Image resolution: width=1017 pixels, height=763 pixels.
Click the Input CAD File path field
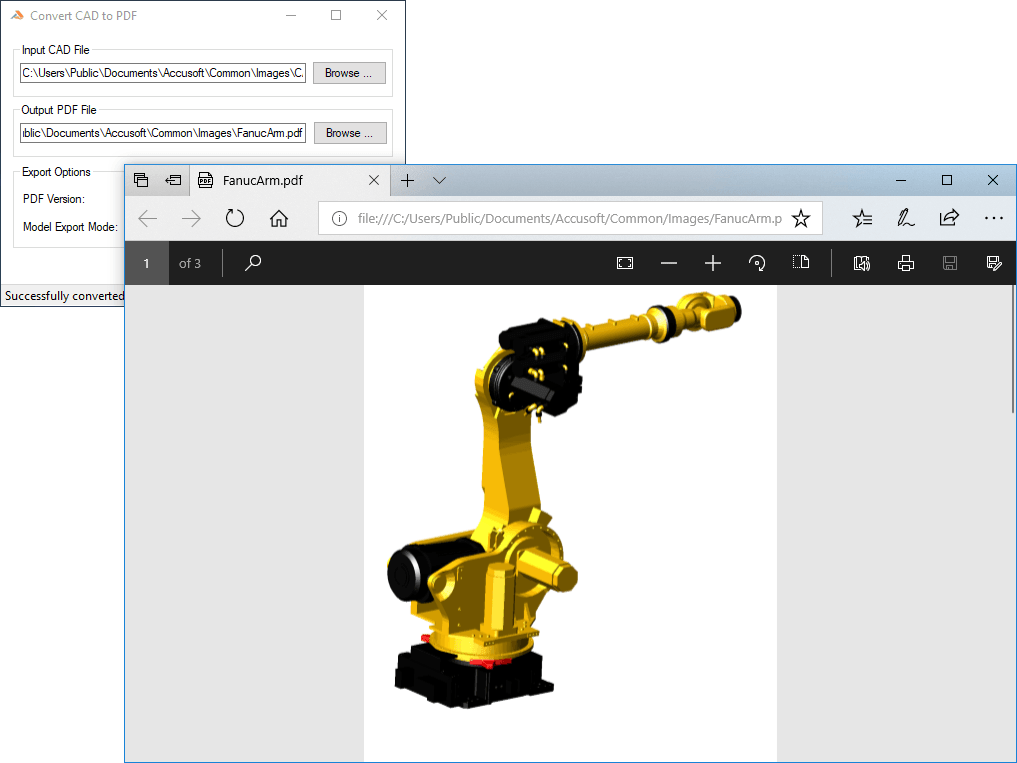163,73
